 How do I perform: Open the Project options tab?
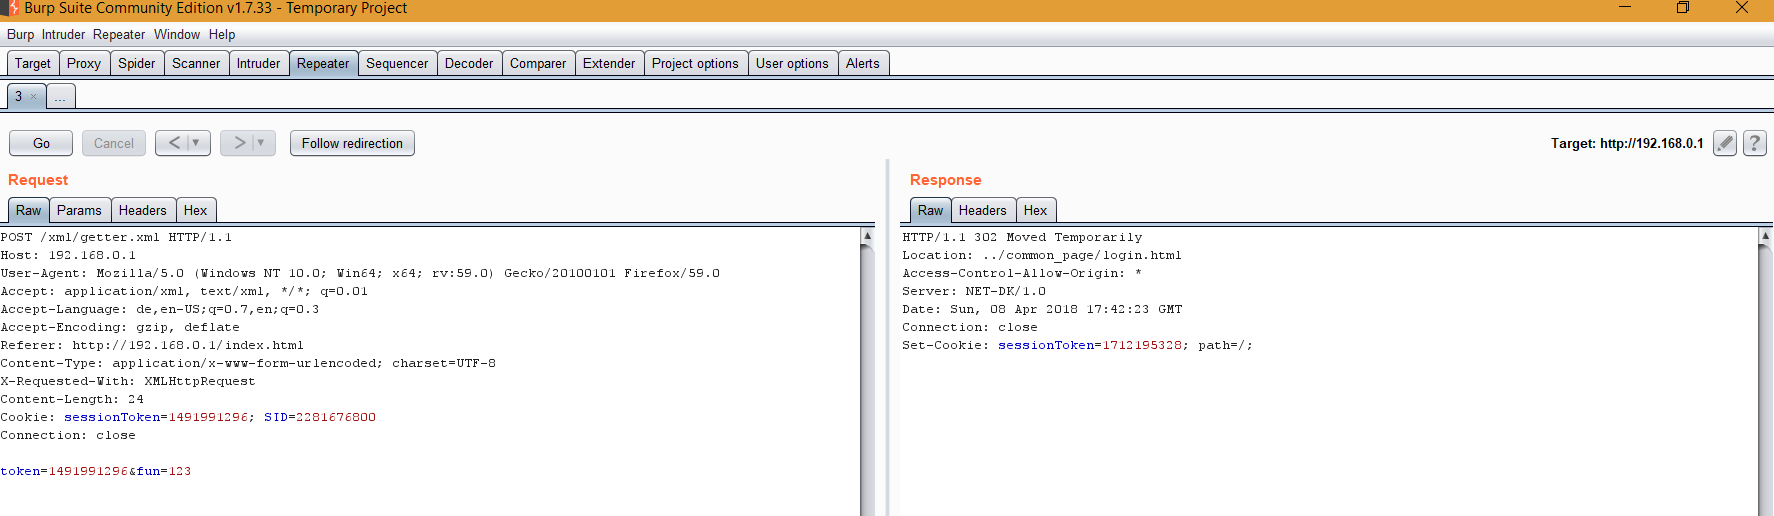coord(695,63)
